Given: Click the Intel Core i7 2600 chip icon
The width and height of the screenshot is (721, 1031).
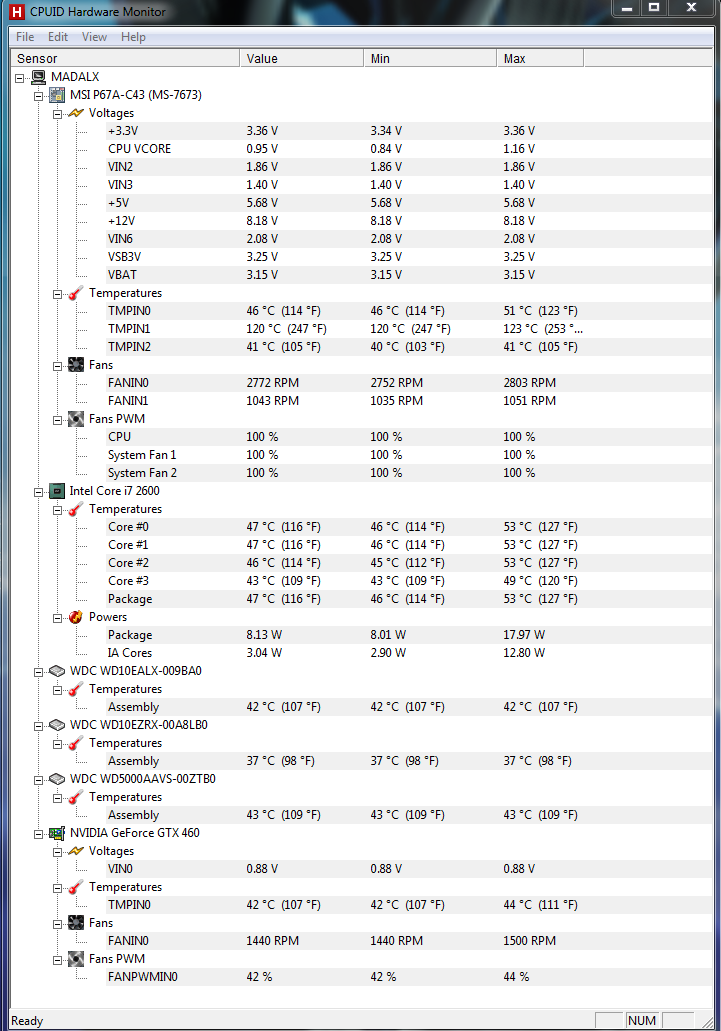Looking at the screenshot, I should click(57, 491).
